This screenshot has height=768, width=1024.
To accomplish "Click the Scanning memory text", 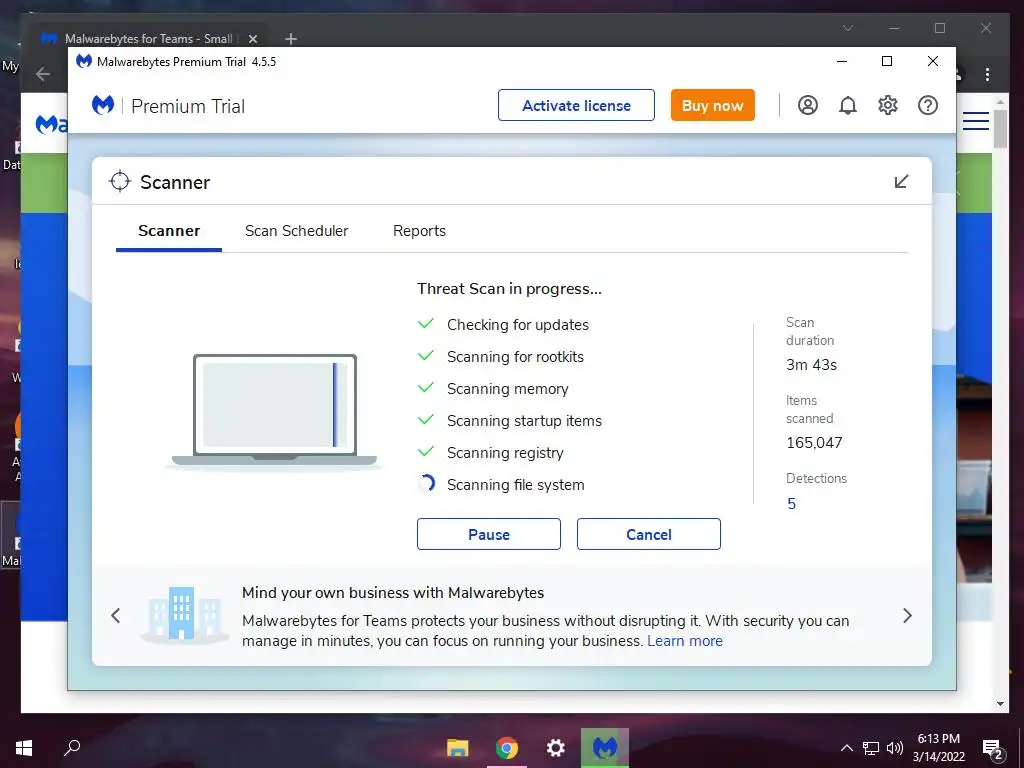I will pyautogui.click(x=507, y=389).
